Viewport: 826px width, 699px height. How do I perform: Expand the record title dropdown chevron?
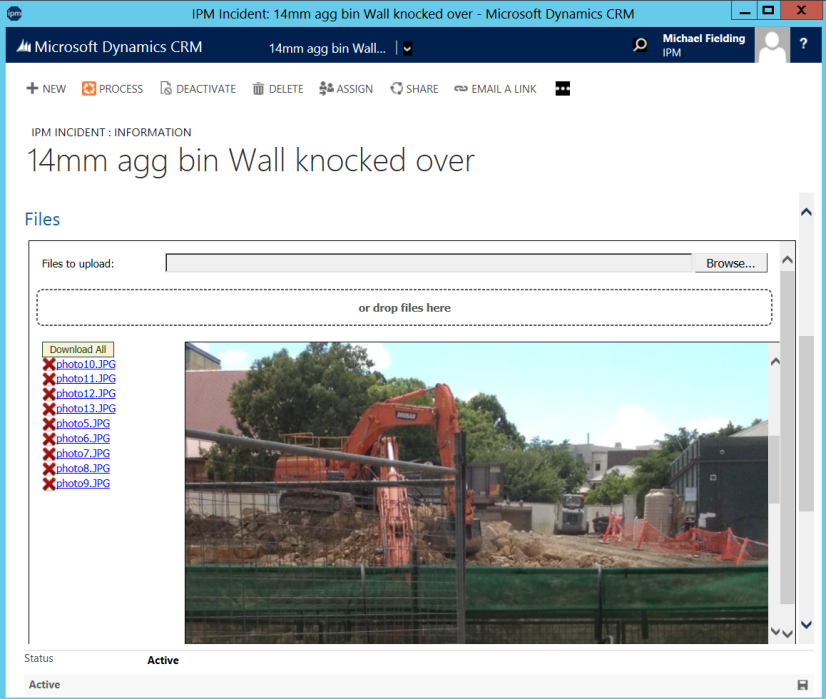tap(407, 48)
